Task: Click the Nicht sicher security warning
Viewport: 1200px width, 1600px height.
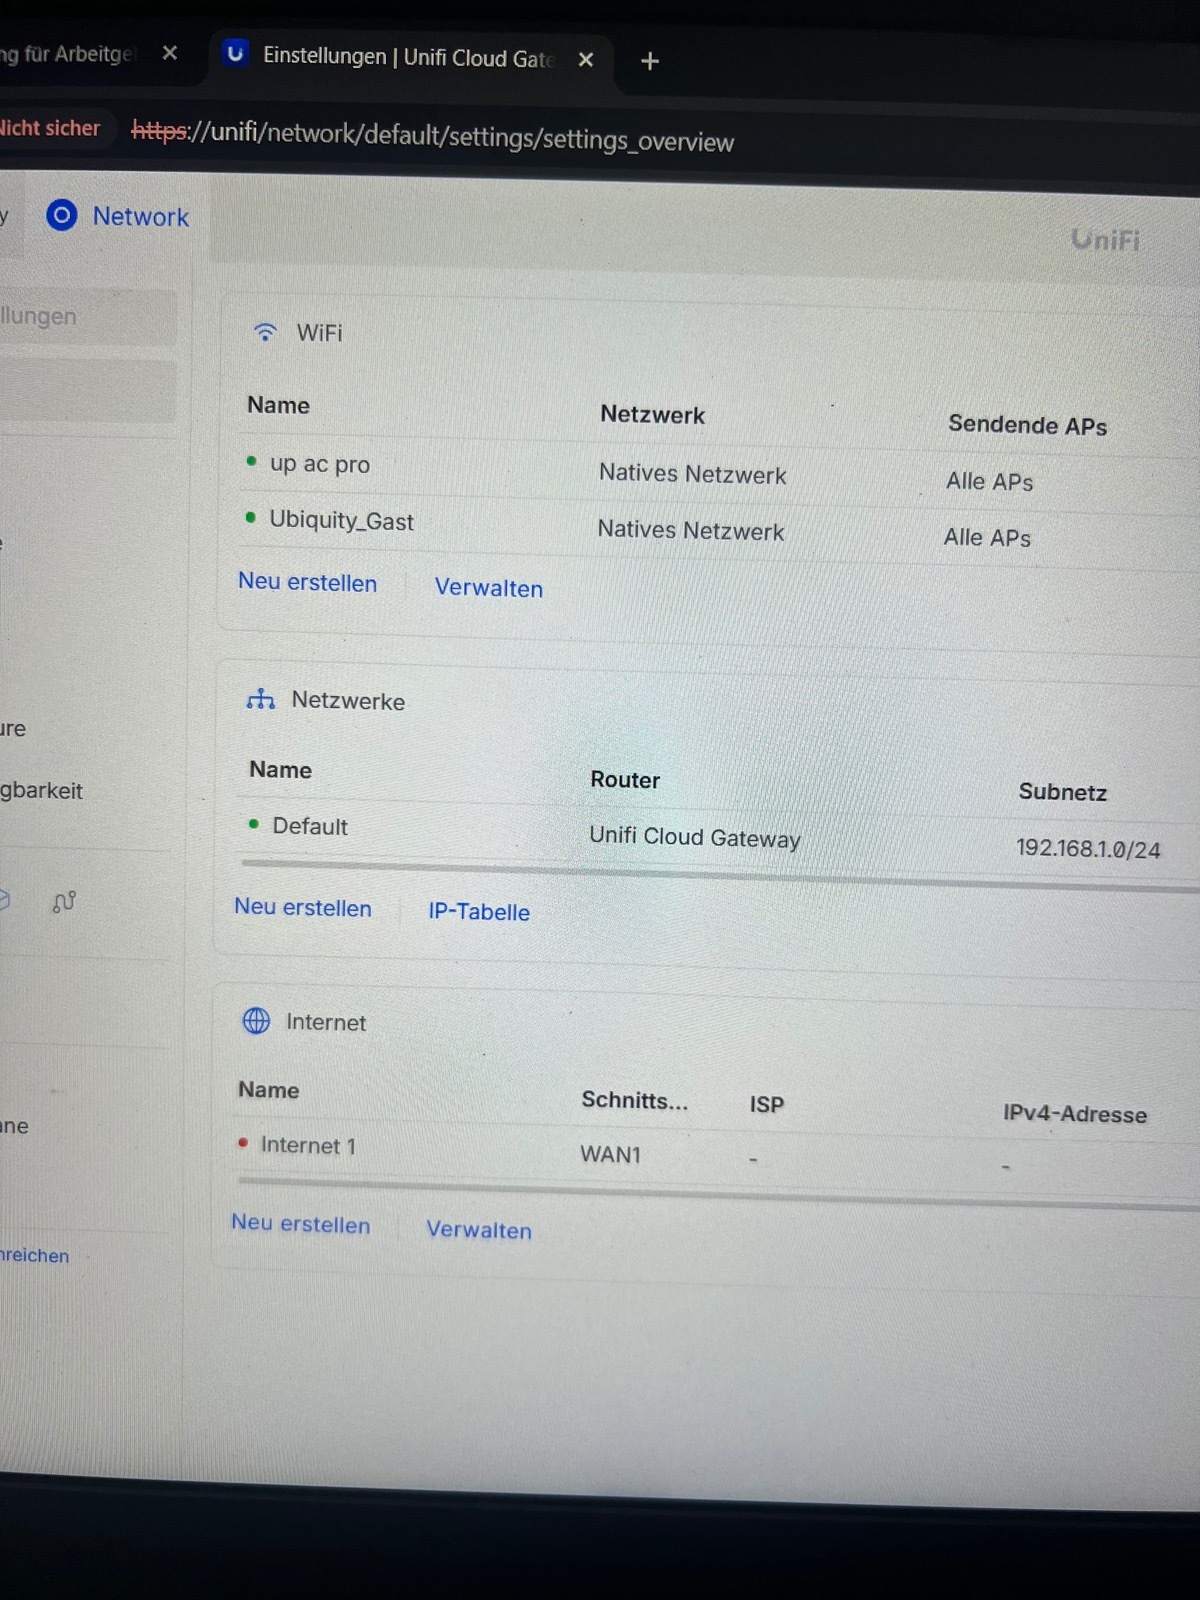Action: point(50,128)
